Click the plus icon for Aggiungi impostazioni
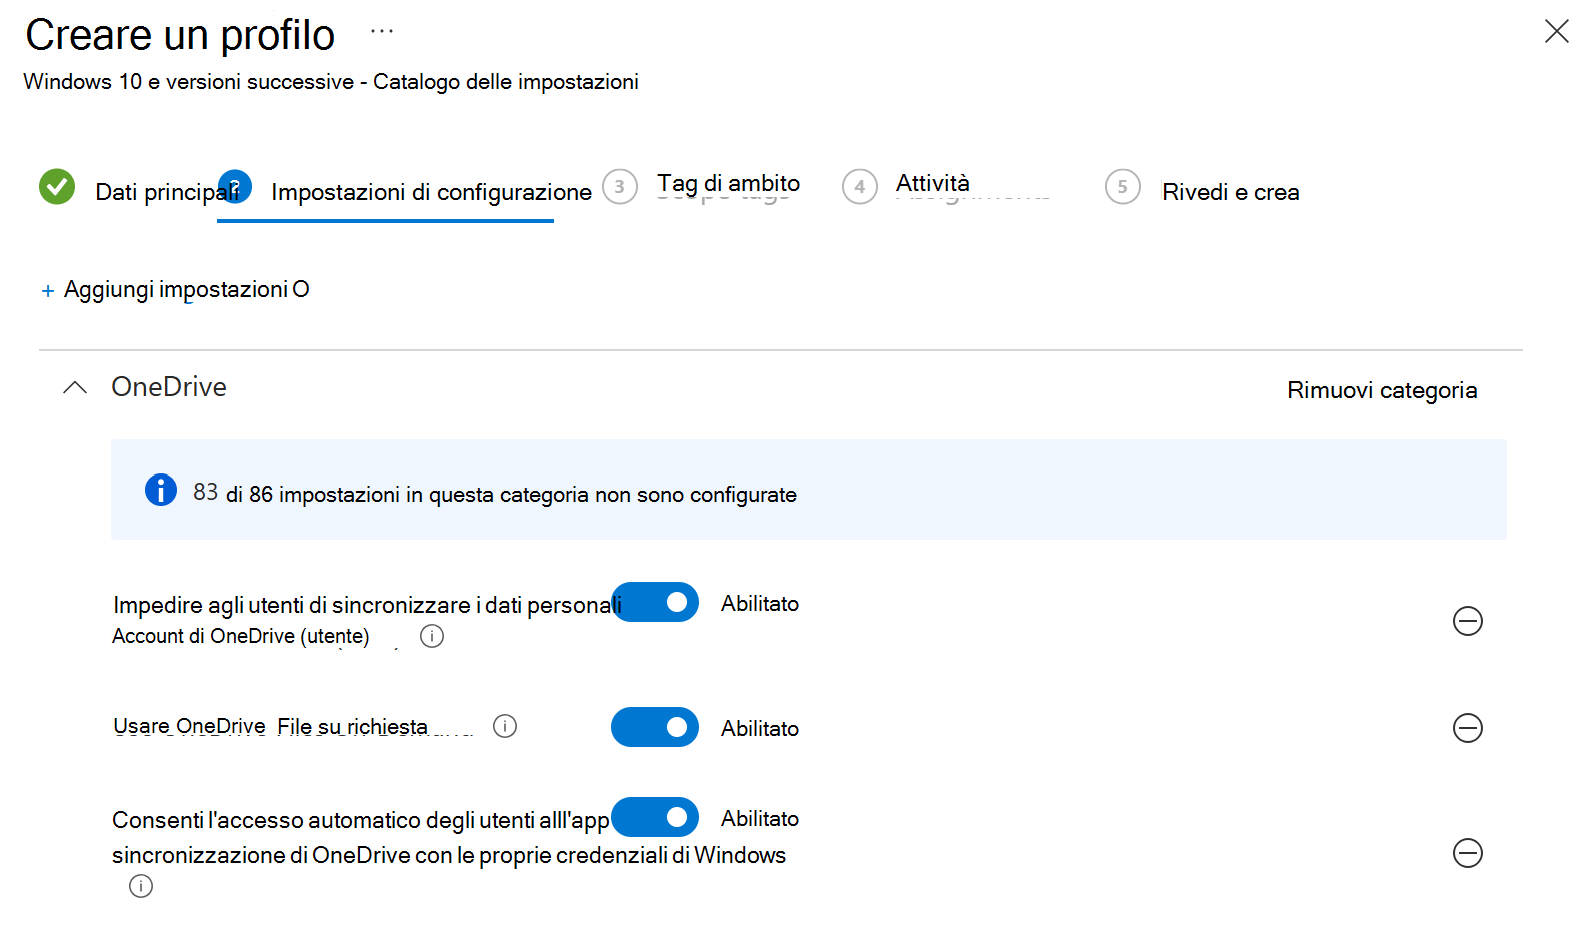1590x946 pixels. click(48, 291)
